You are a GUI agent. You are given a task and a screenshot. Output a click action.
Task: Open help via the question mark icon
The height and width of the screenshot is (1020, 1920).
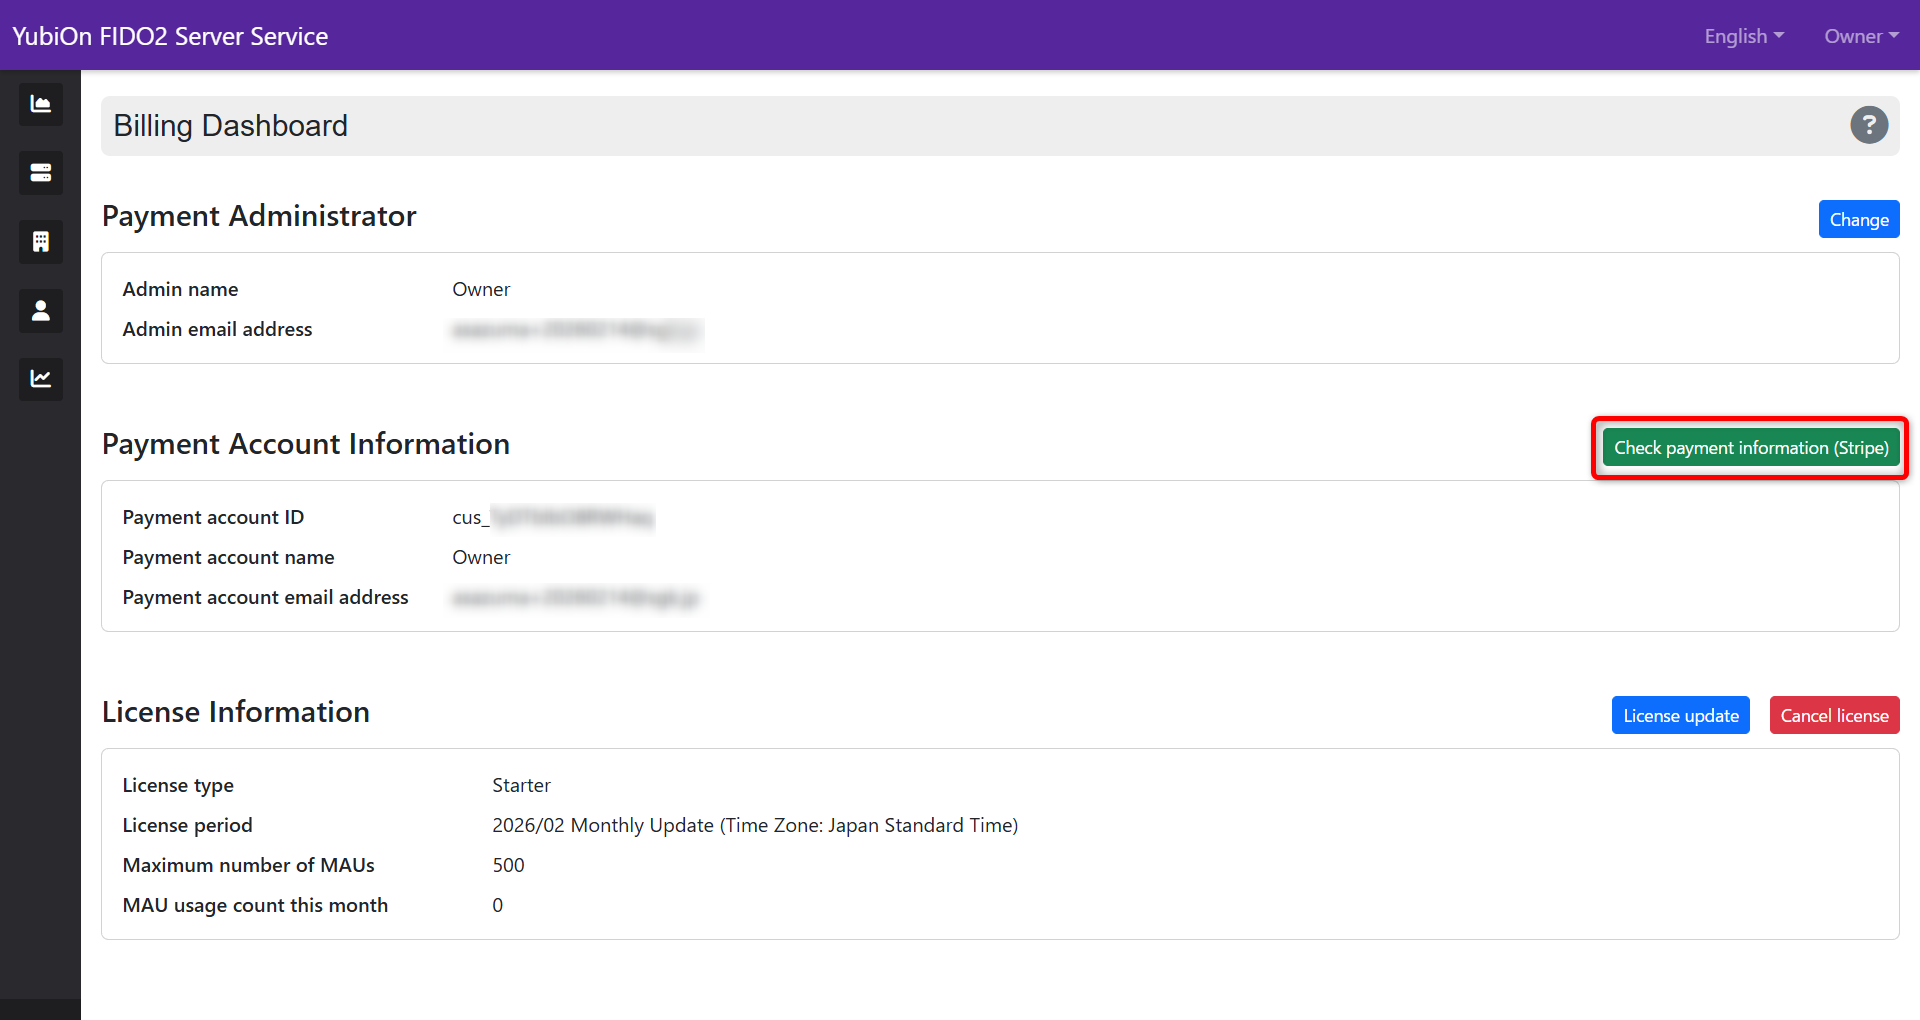(1868, 125)
